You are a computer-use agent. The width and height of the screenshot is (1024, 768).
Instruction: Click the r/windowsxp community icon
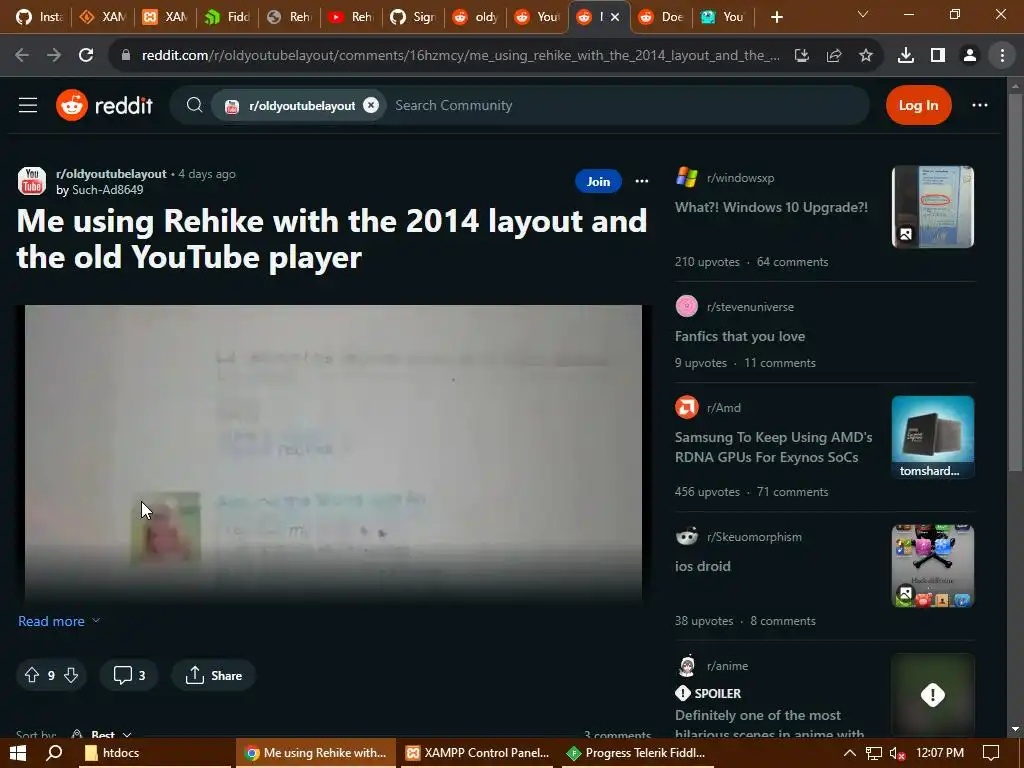pos(686,177)
